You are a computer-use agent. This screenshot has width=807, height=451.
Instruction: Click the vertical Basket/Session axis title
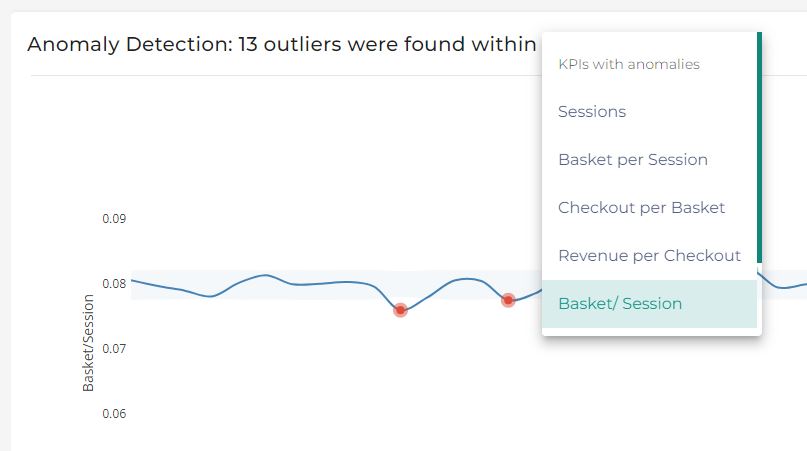pos(88,343)
